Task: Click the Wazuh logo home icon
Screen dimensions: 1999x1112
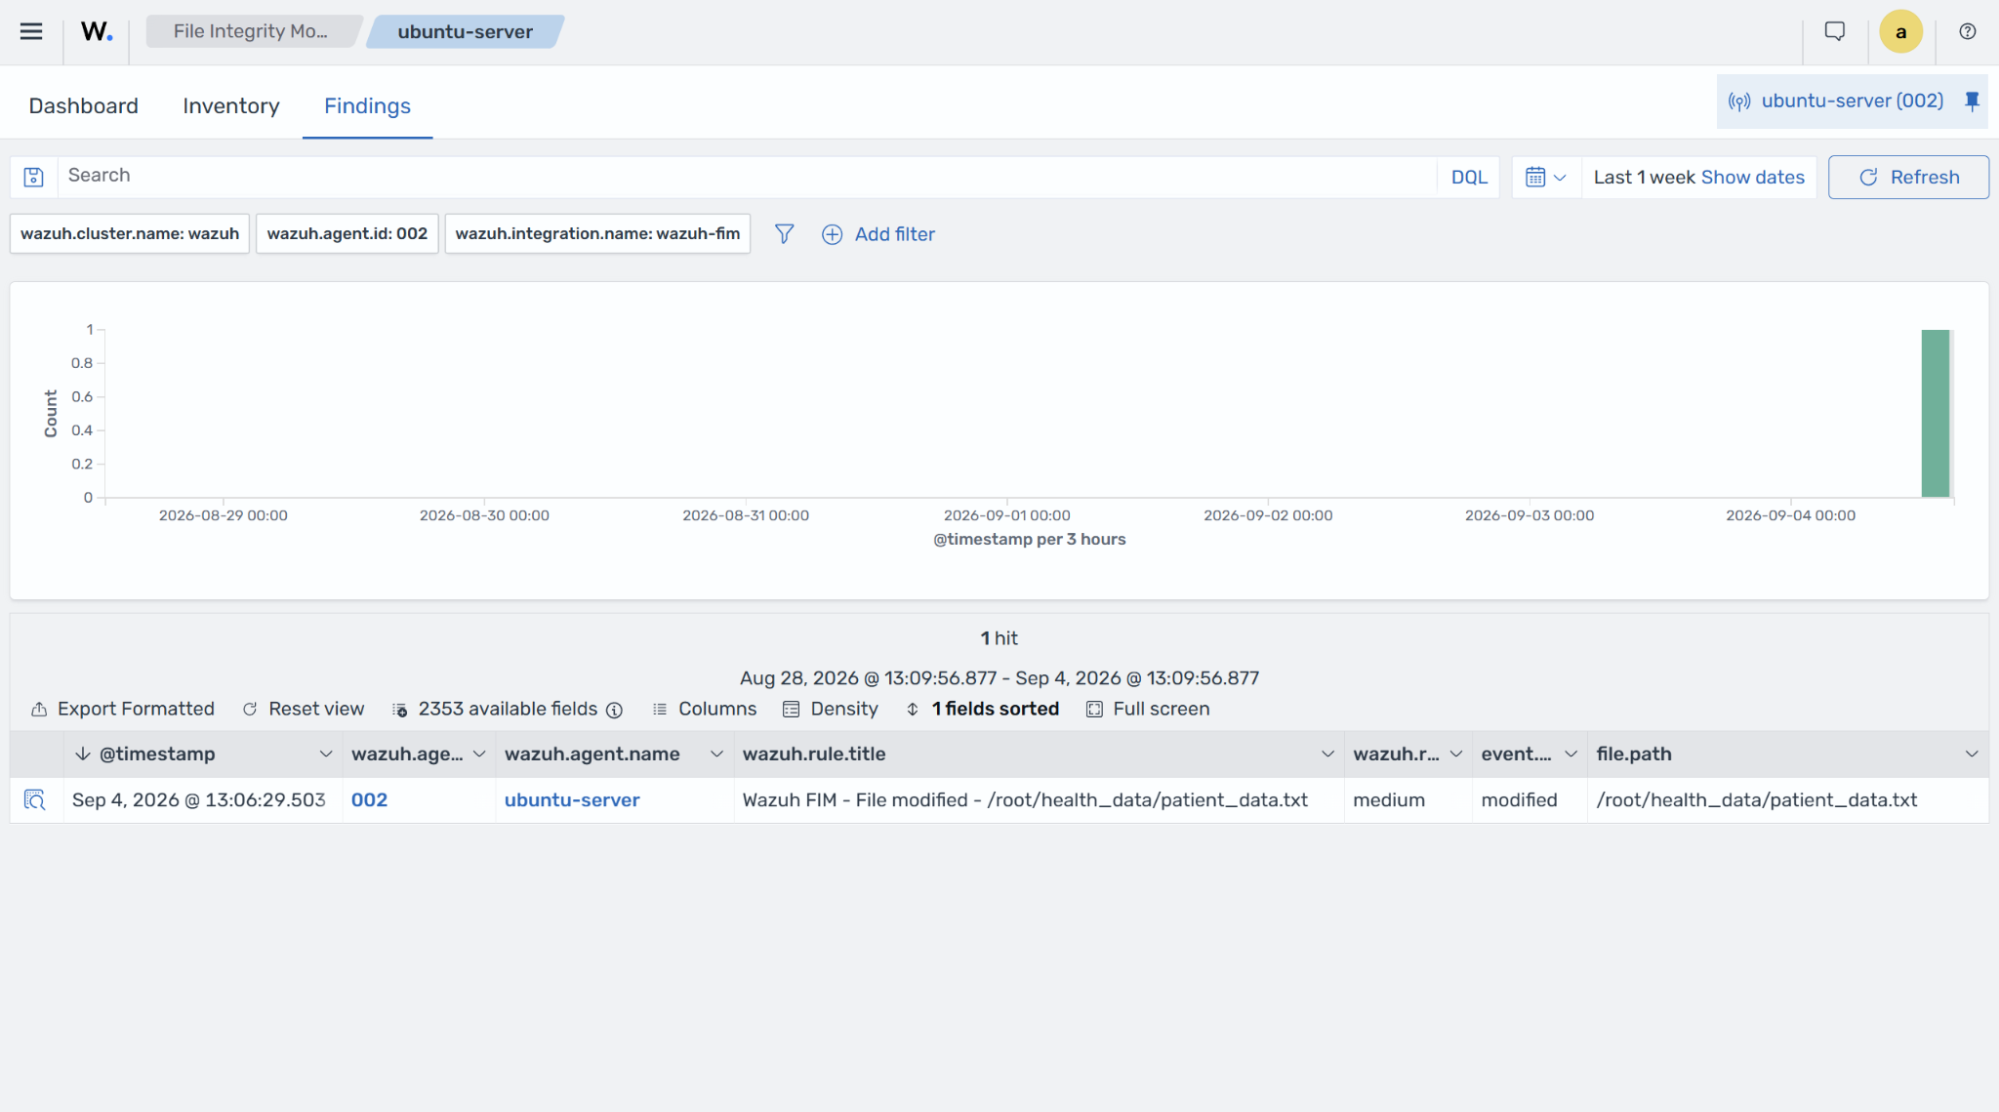Action: coord(96,31)
